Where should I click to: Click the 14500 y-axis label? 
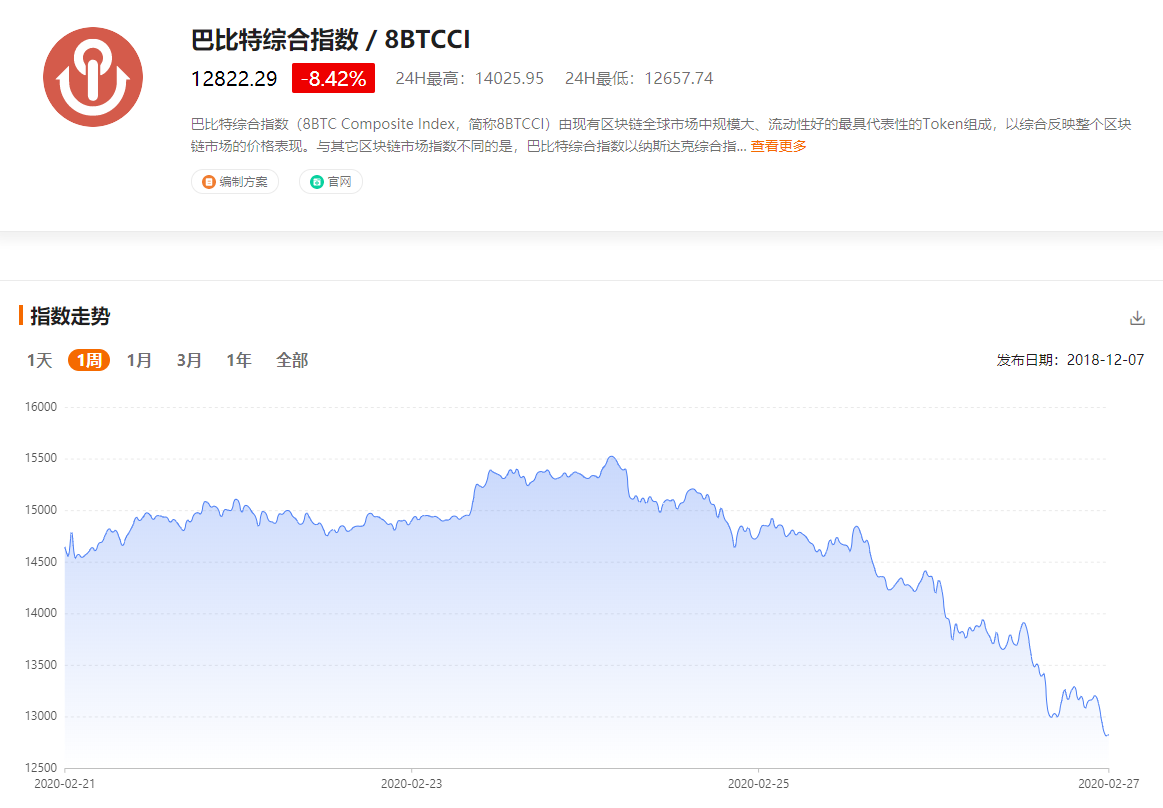[41, 562]
